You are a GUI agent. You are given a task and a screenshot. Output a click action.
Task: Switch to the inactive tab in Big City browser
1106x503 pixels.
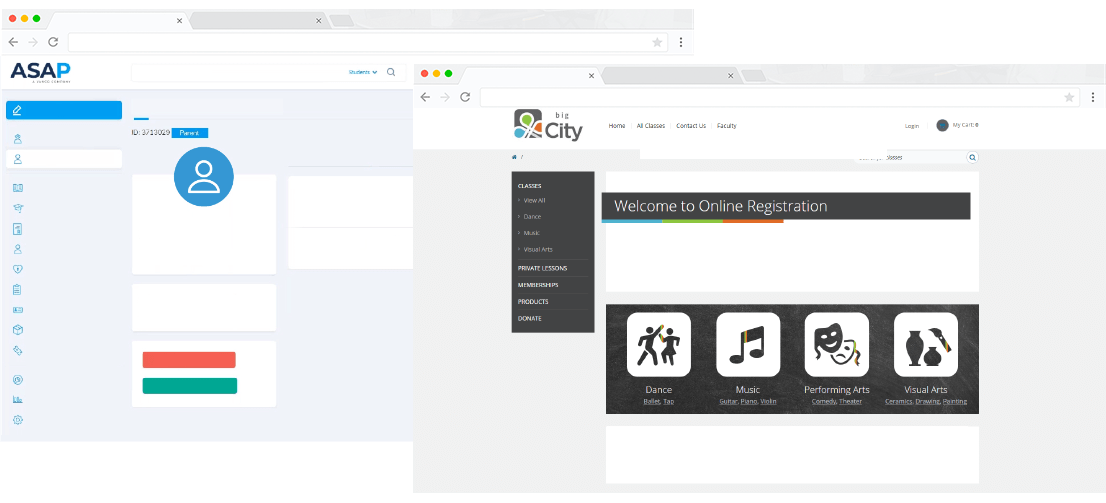pos(670,75)
